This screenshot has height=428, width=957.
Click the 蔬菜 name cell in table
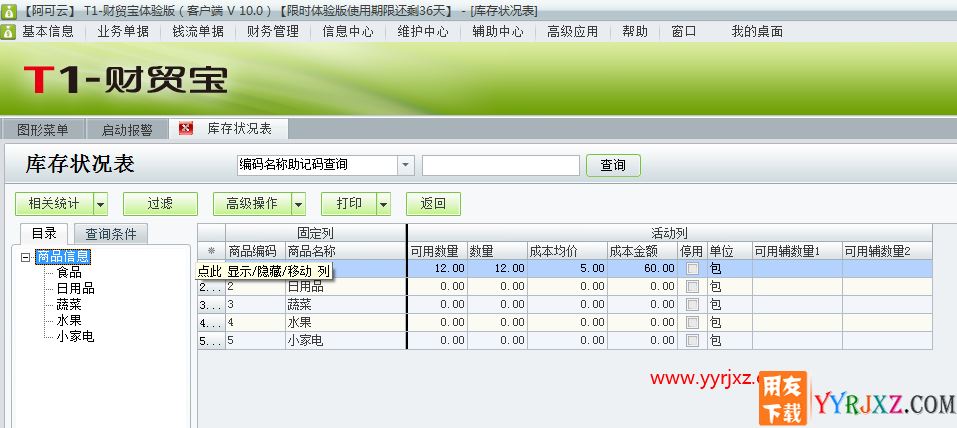tap(345, 304)
